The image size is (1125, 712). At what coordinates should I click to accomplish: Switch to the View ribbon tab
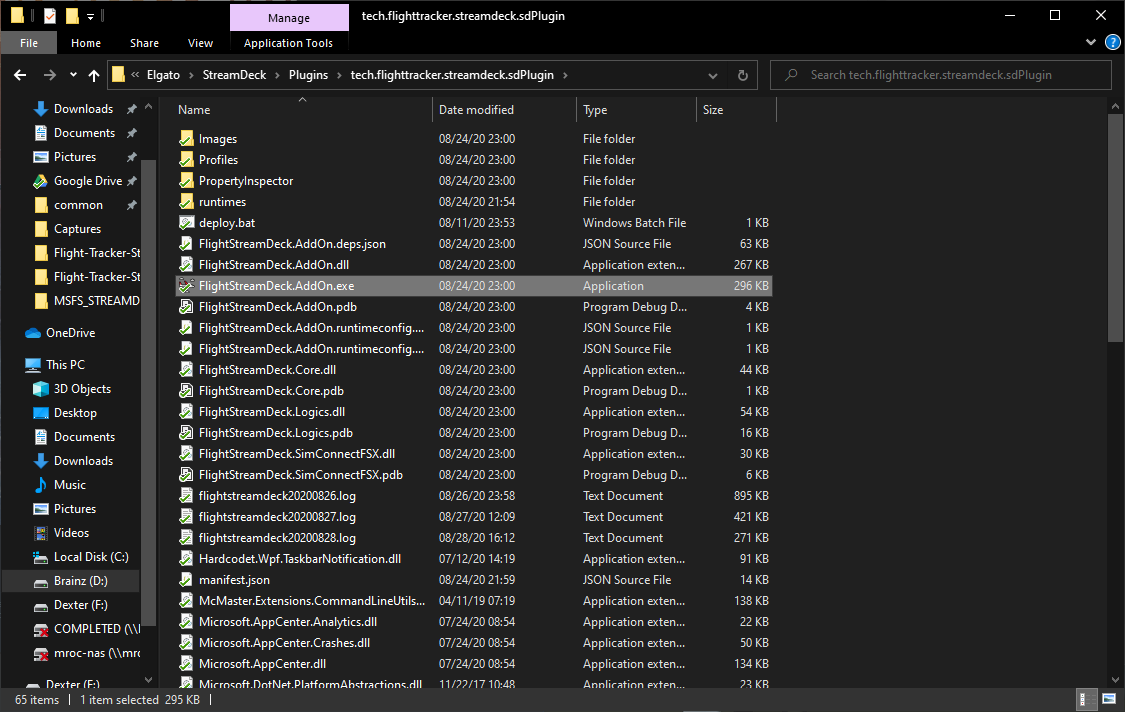(x=200, y=43)
